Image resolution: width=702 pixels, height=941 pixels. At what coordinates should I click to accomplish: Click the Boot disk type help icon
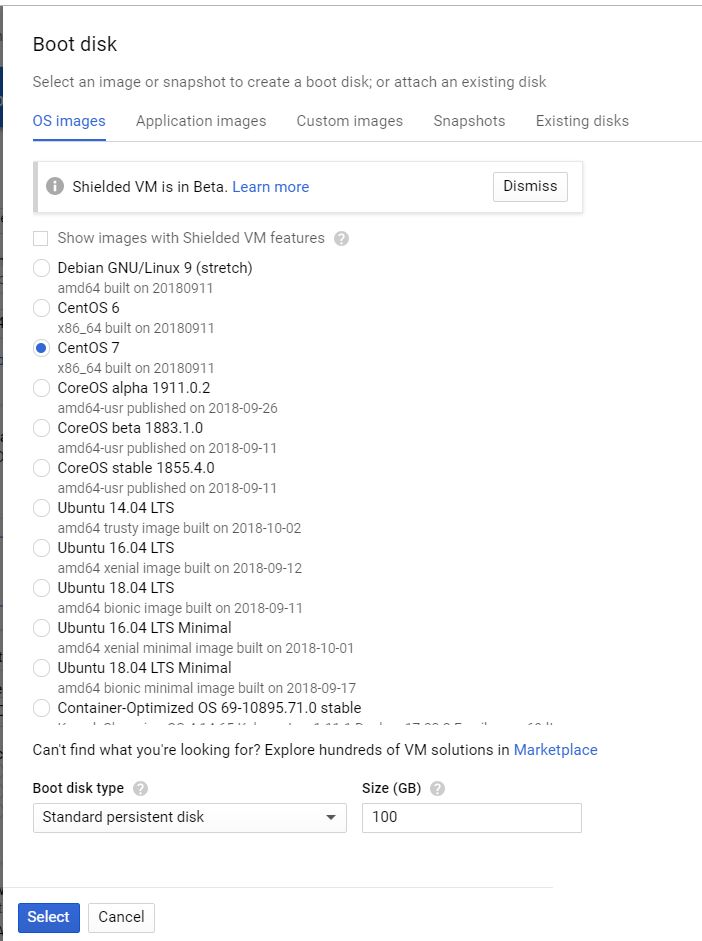[x=141, y=789]
